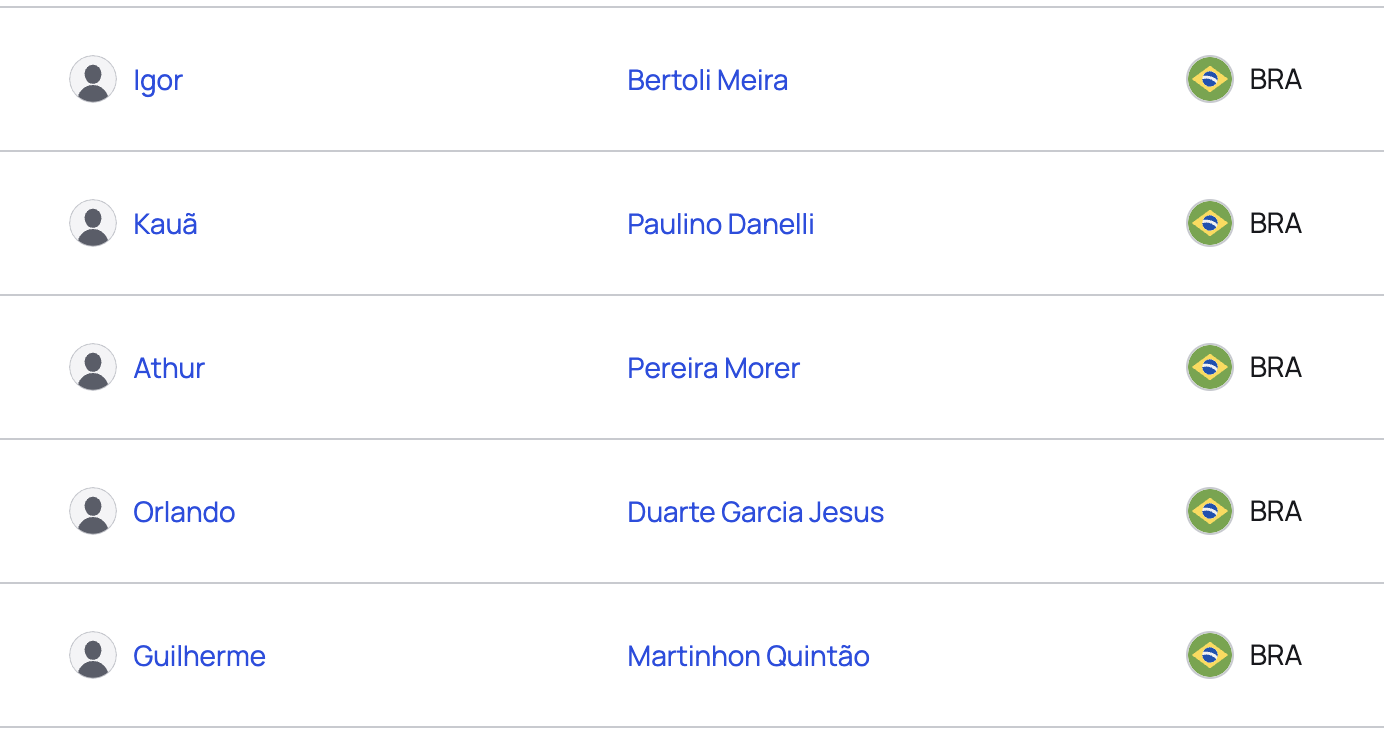Click the Brazil flag in Guilherme's row

click(x=1210, y=655)
